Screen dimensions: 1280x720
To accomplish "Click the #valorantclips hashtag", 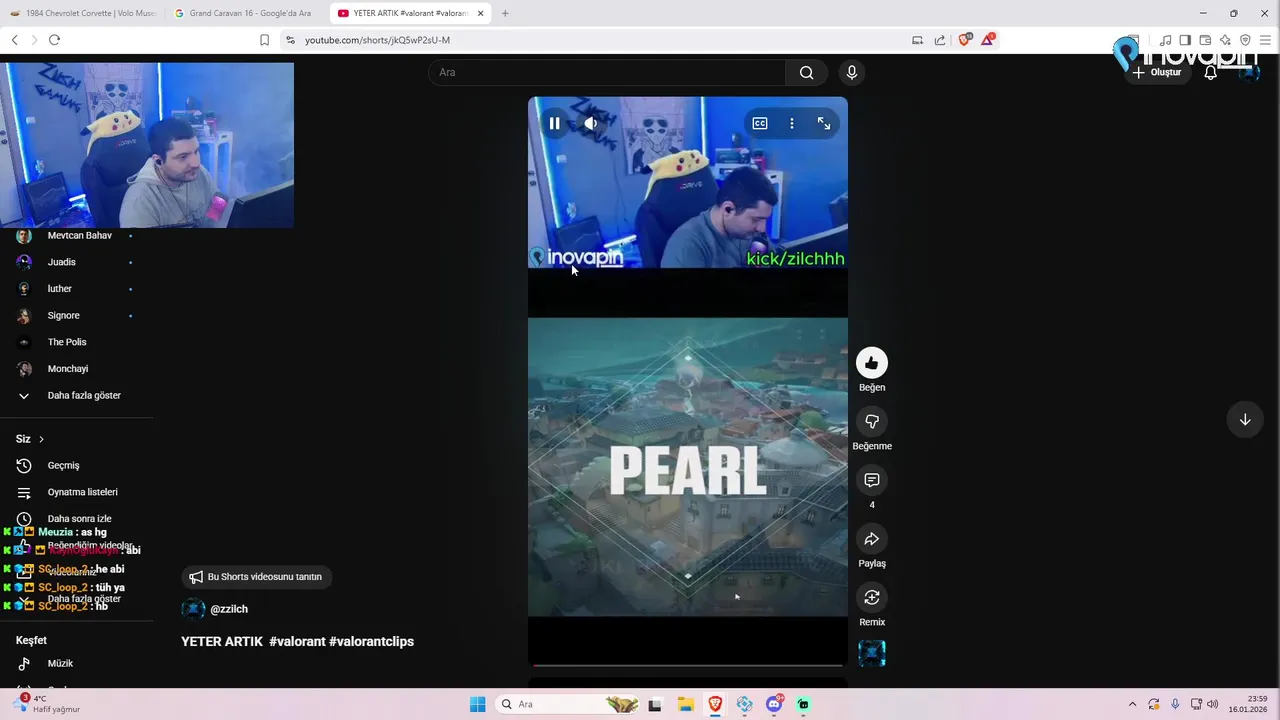I will coord(371,642).
